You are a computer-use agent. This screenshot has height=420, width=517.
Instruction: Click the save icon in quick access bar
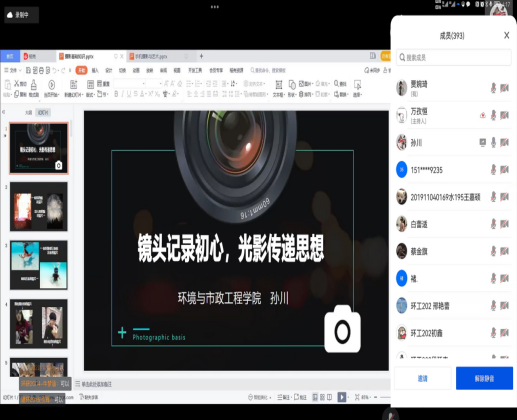click(x=28, y=70)
